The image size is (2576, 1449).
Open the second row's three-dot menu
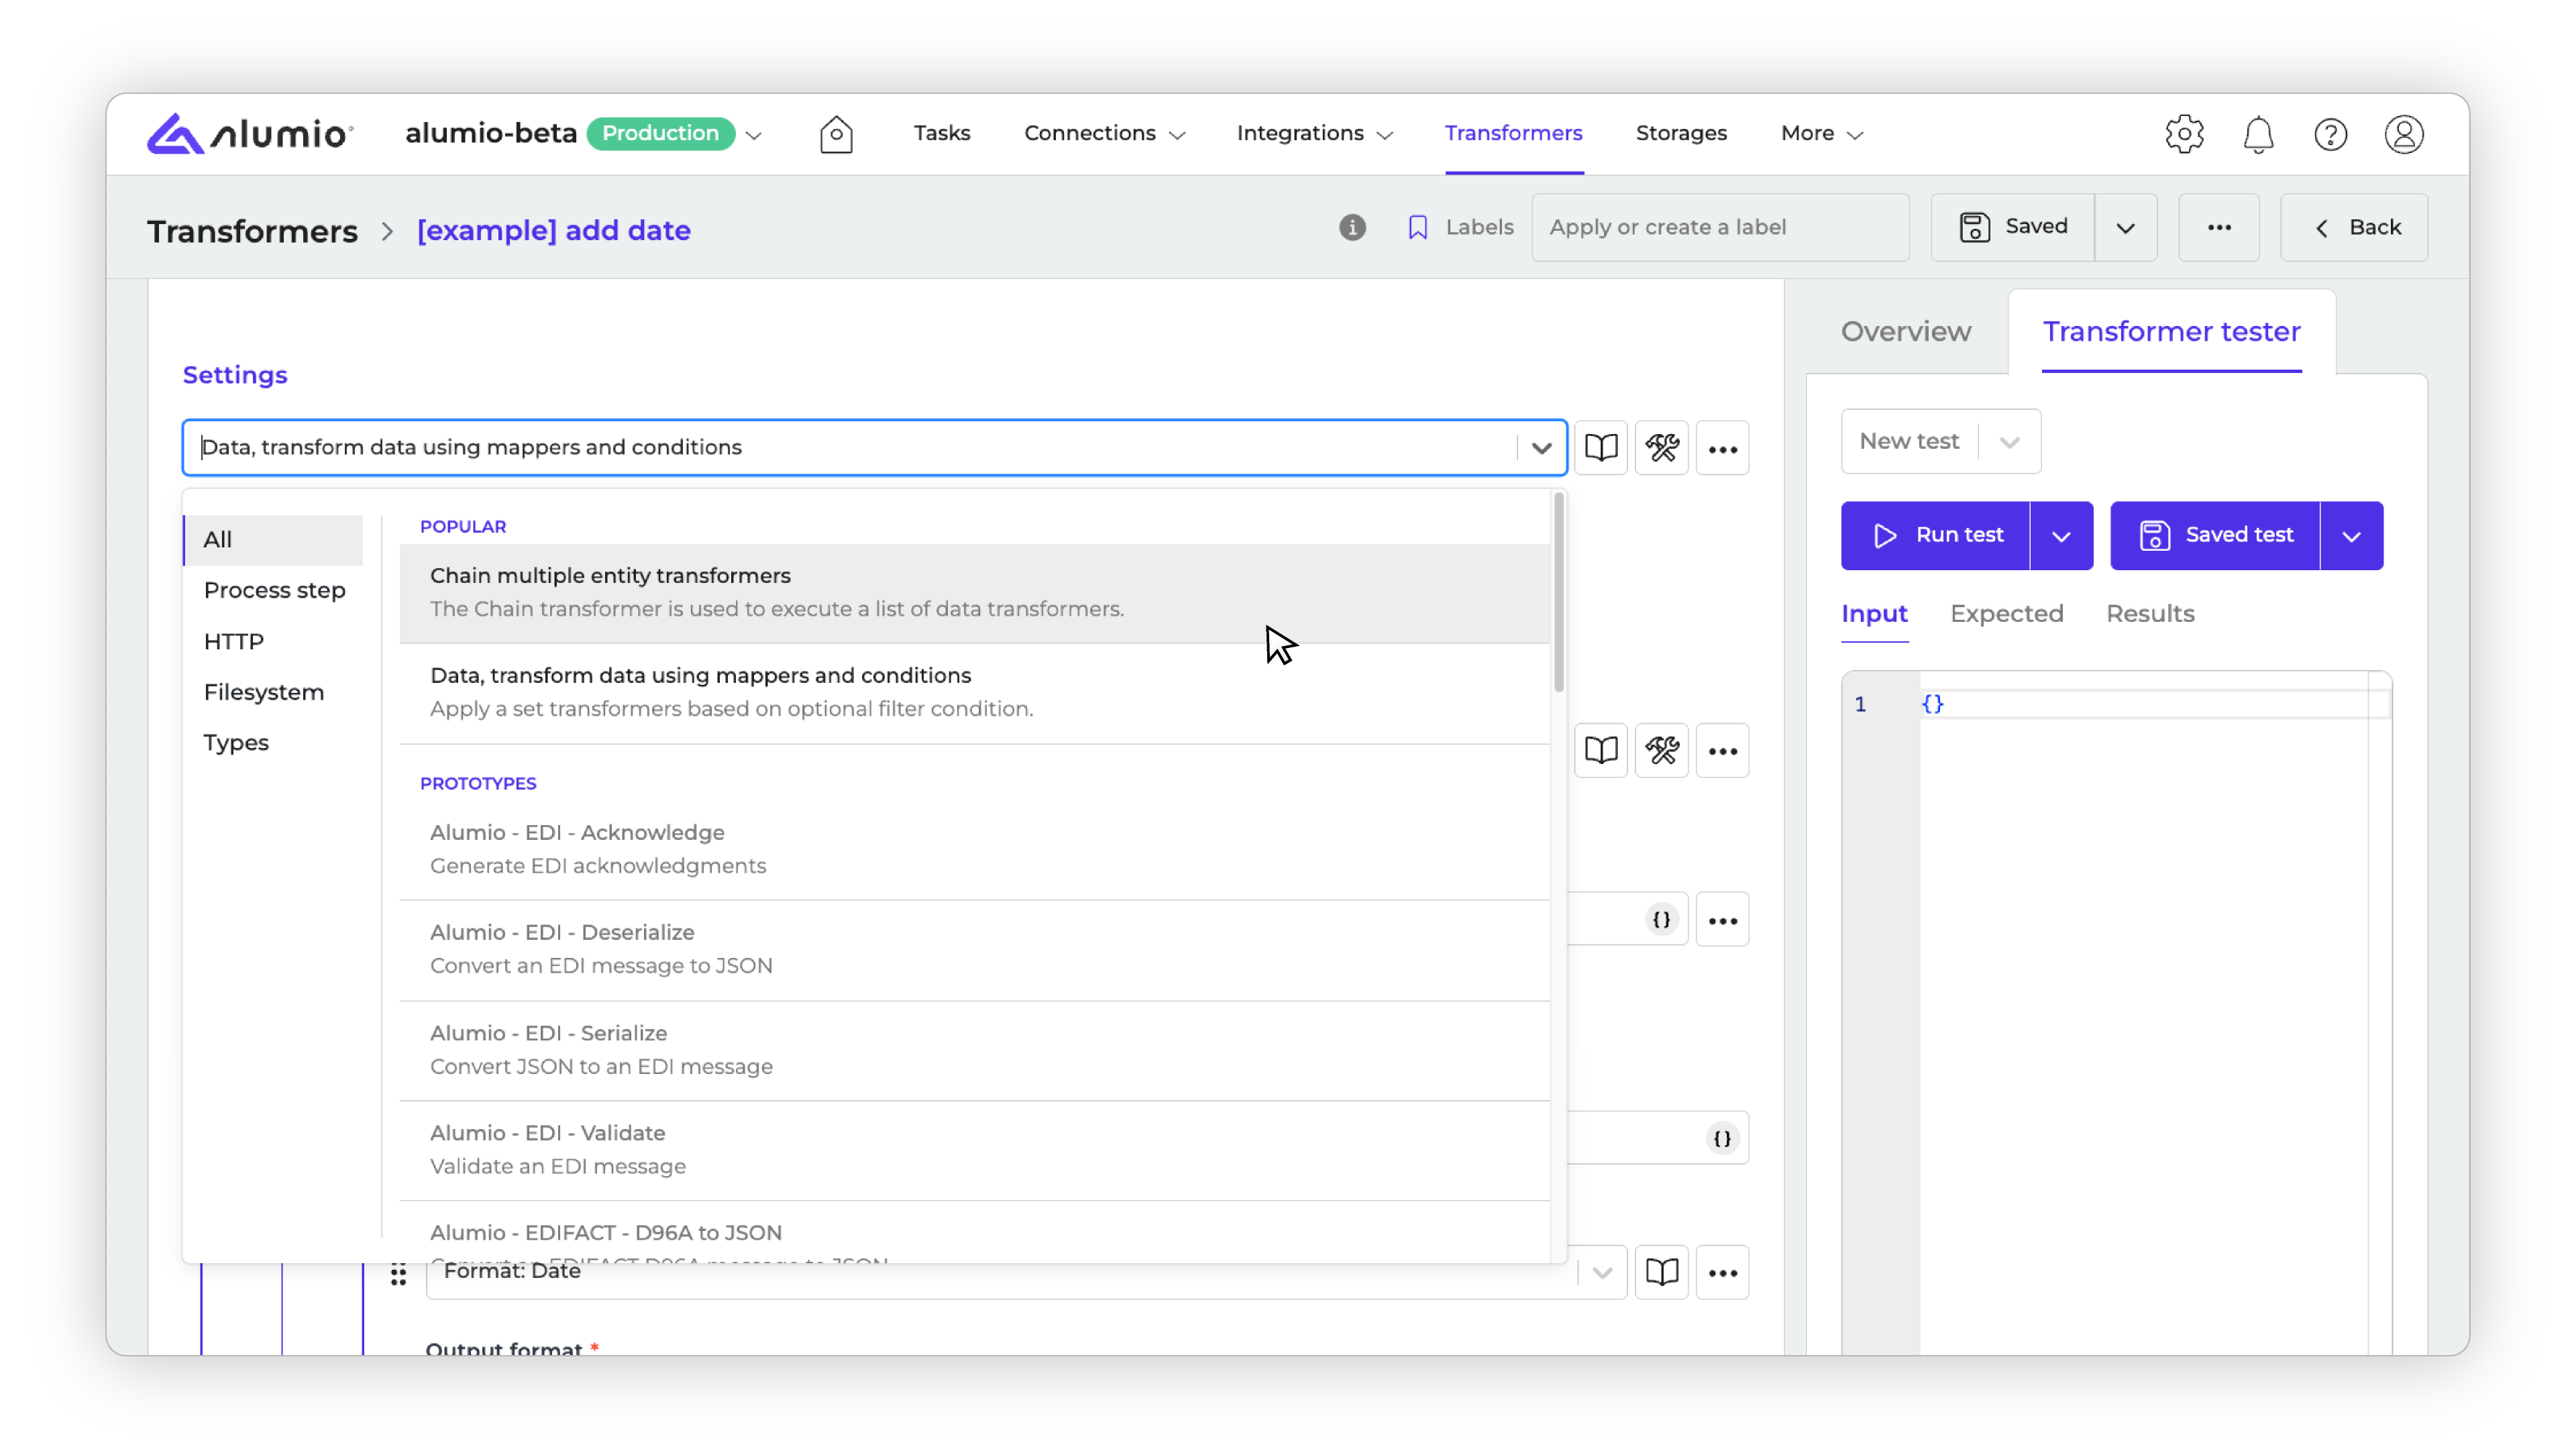[1722, 750]
